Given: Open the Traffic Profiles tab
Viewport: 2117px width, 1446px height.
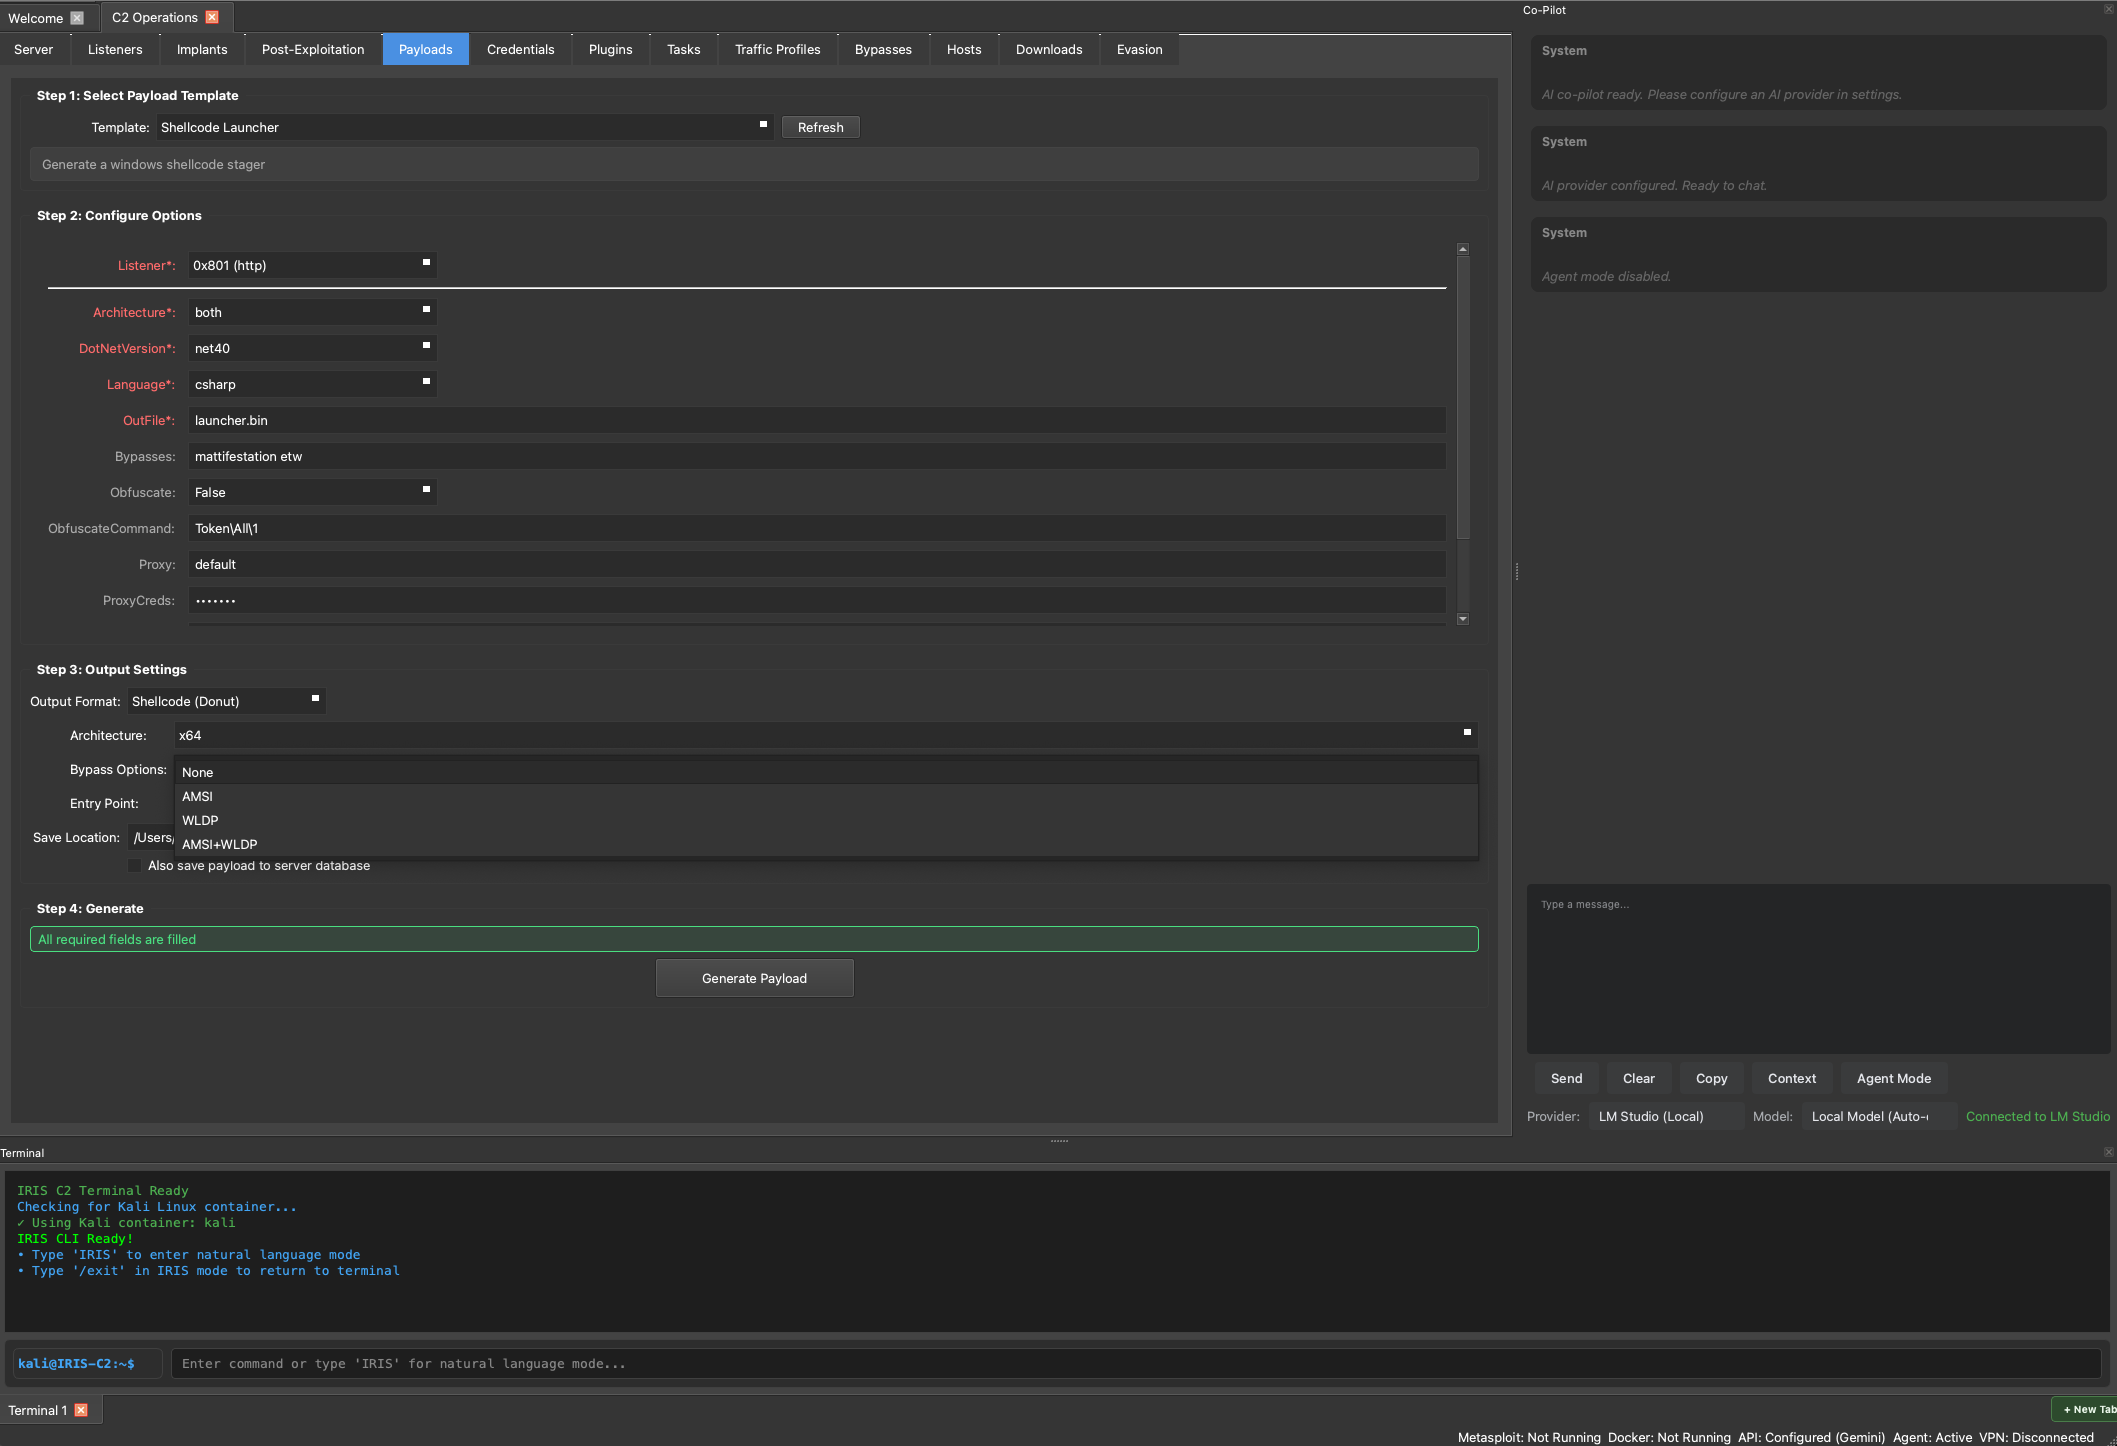Looking at the screenshot, I should coord(778,49).
